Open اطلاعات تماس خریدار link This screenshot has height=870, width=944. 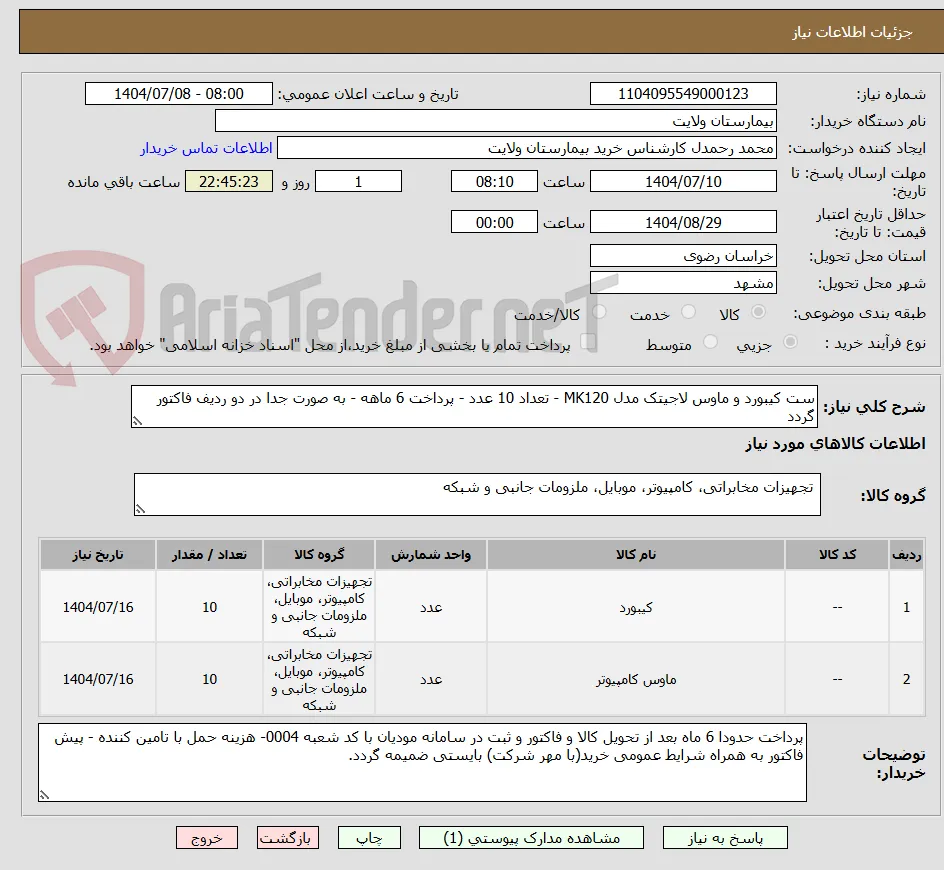click(206, 148)
